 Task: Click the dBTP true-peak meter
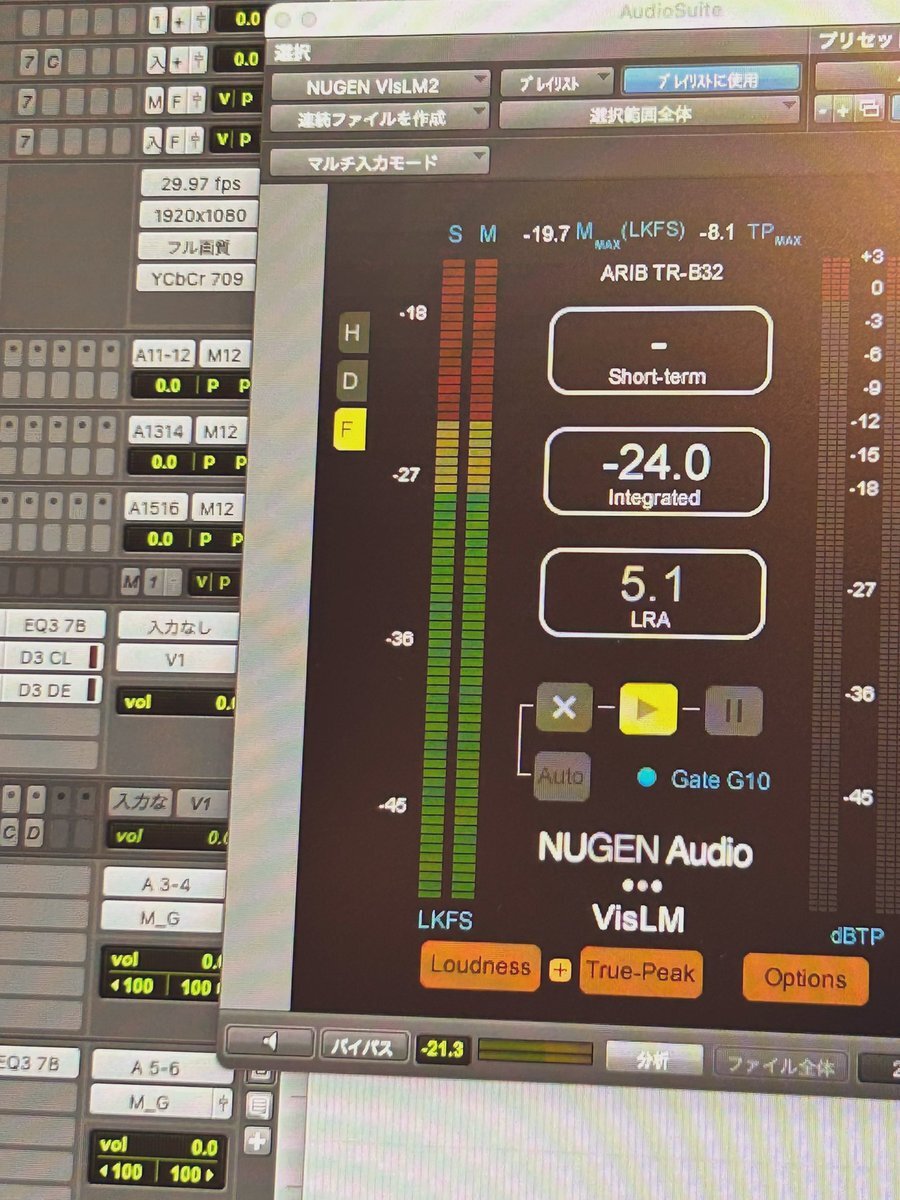tap(832, 585)
